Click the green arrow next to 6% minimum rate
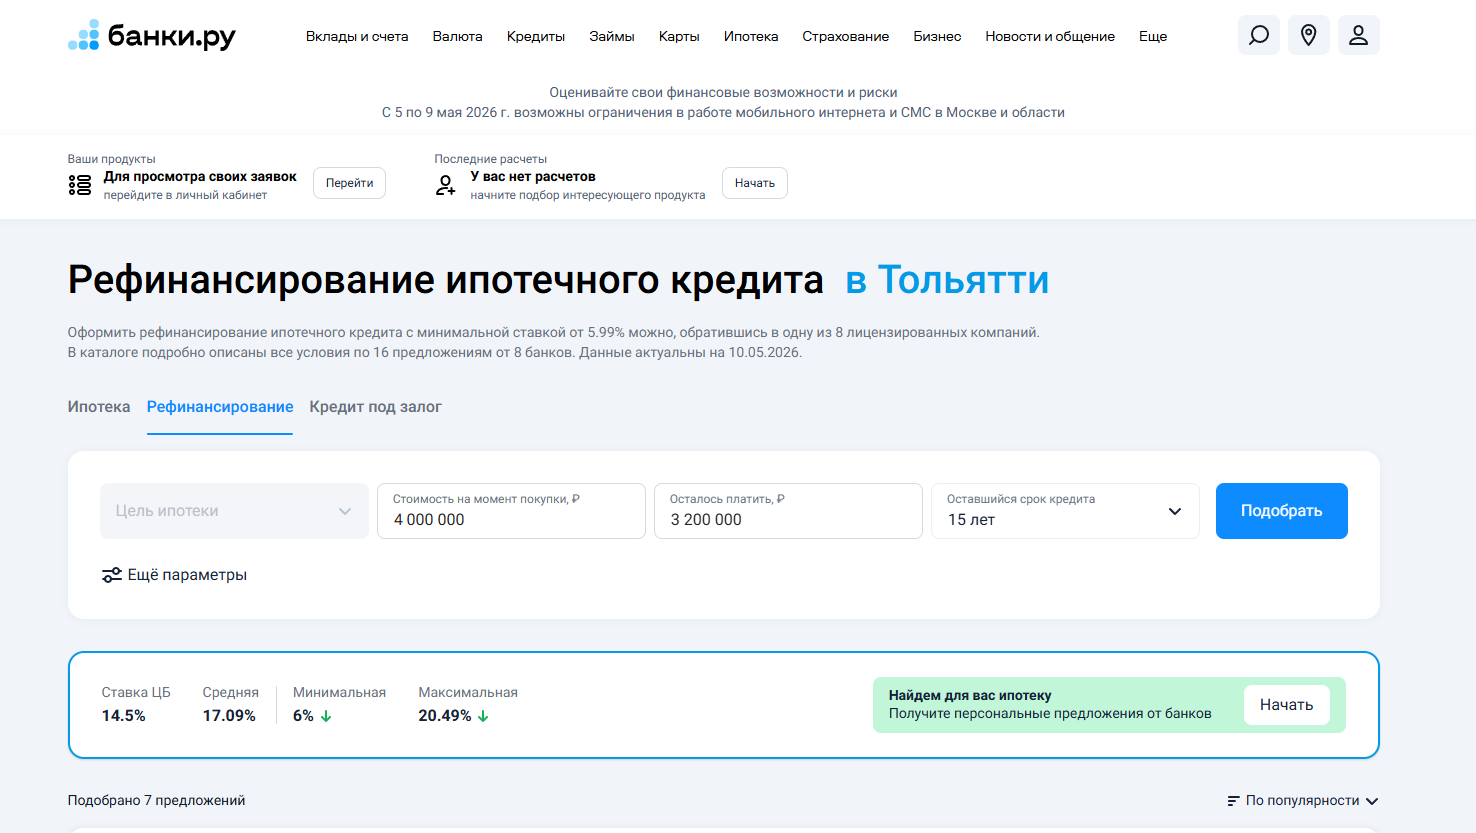Viewport: 1476px width, 833px height. coord(326,716)
